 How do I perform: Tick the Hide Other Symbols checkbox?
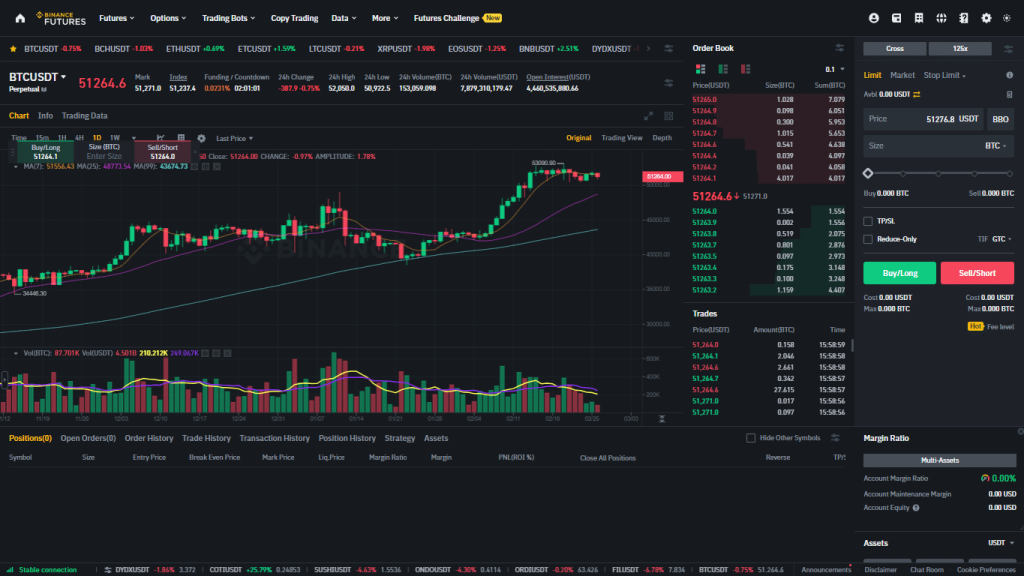(751, 438)
